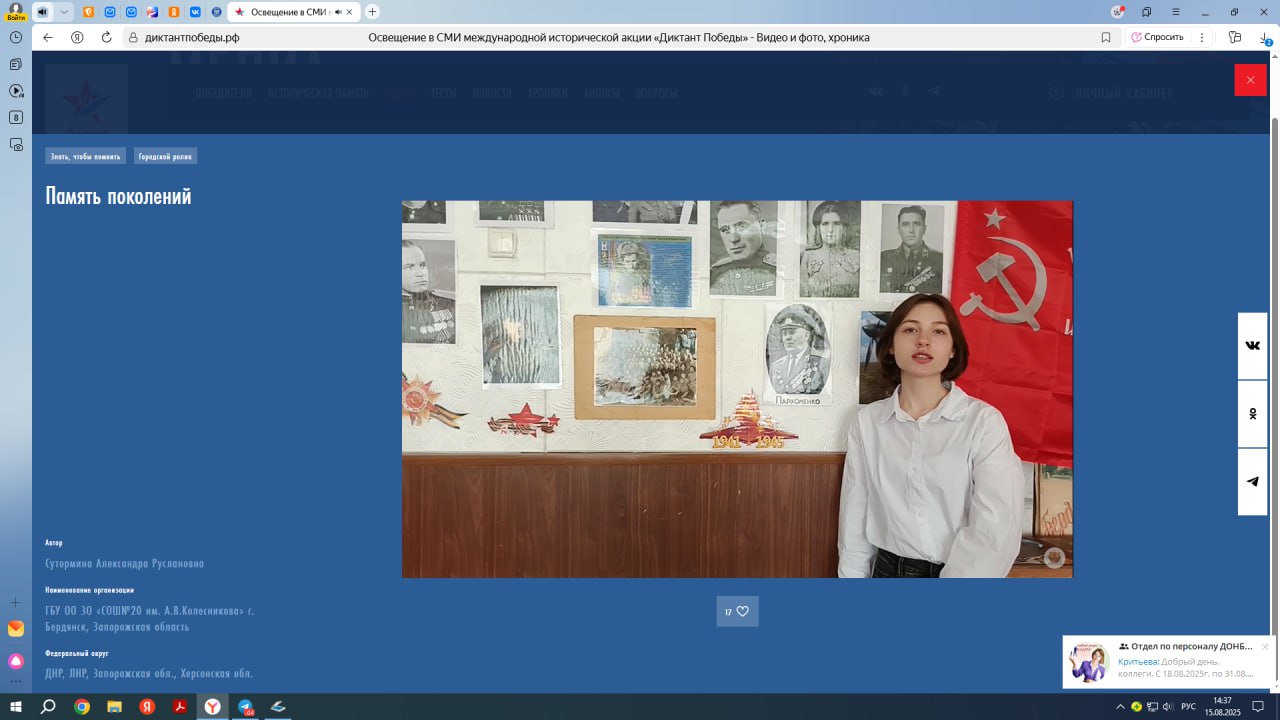Open Windows taskbar search
This screenshot has width=1280, height=720.
[48, 706]
